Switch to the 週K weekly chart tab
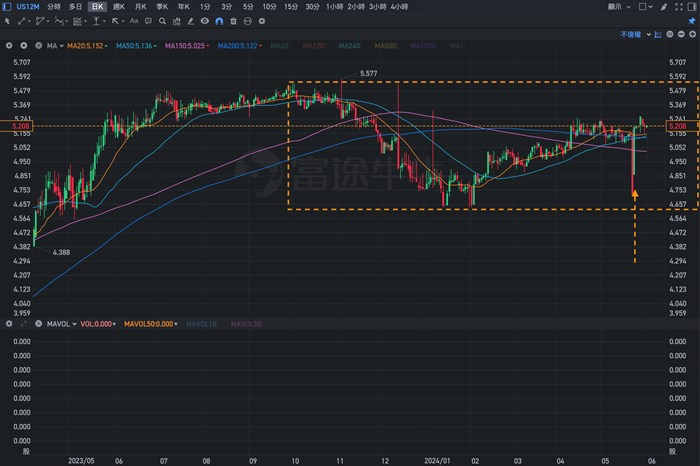700x466 pixels. [x=120, y=6]
